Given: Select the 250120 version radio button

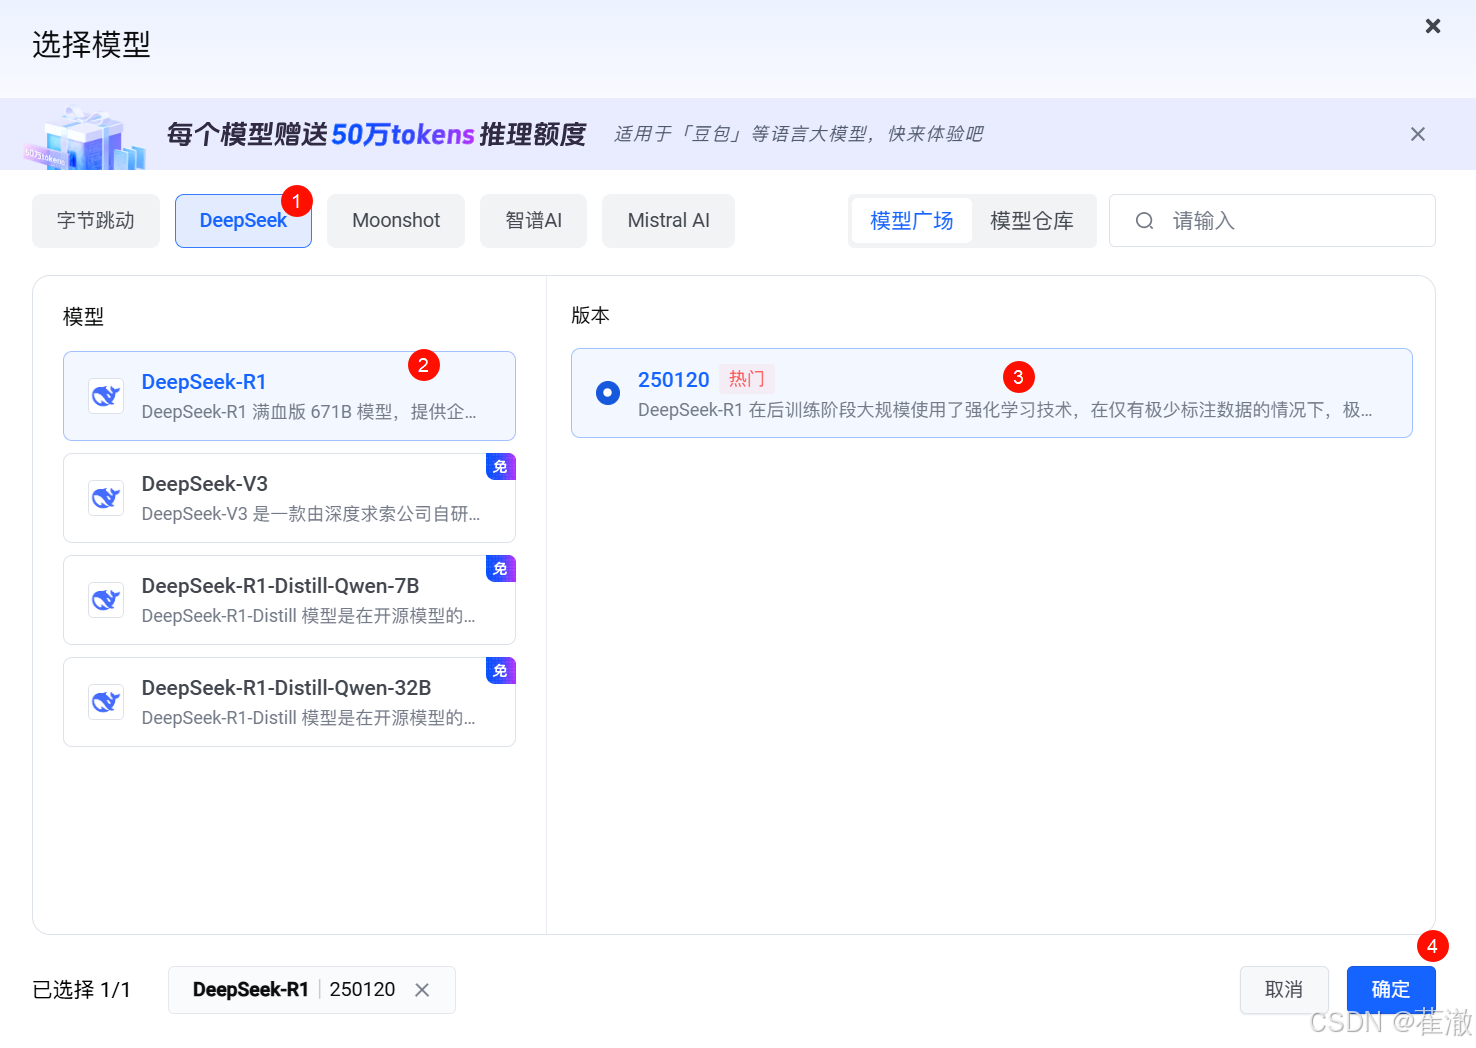Looking at the screenshot, I should 607,393.
